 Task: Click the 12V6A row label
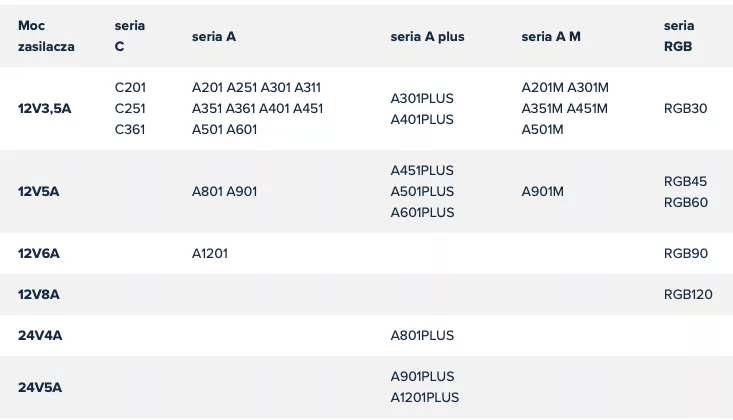pos(38,253)
